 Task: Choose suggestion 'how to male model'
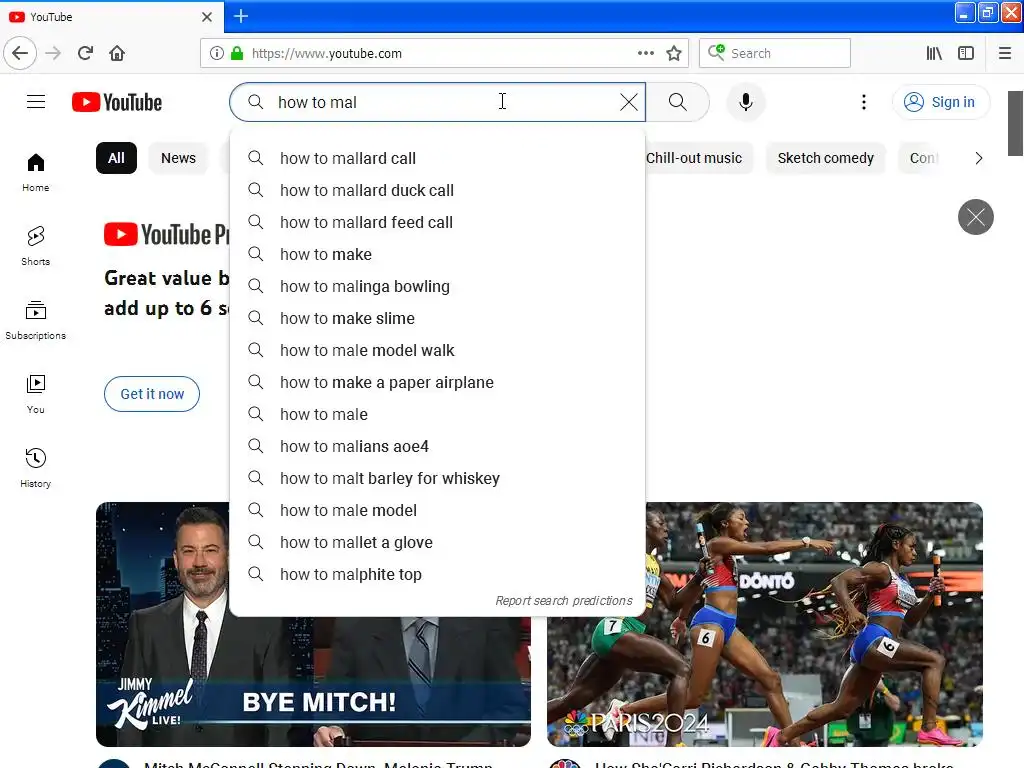[438, 510]
